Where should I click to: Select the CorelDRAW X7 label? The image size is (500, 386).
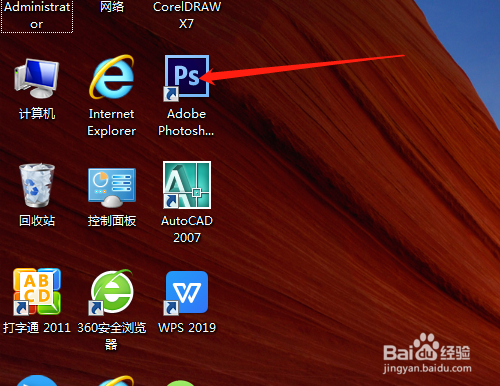pyautogui.click(x=187, y=15)
